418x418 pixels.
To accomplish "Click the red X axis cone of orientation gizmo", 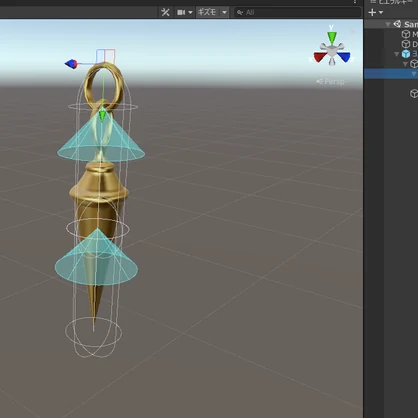I will [319, 57].
